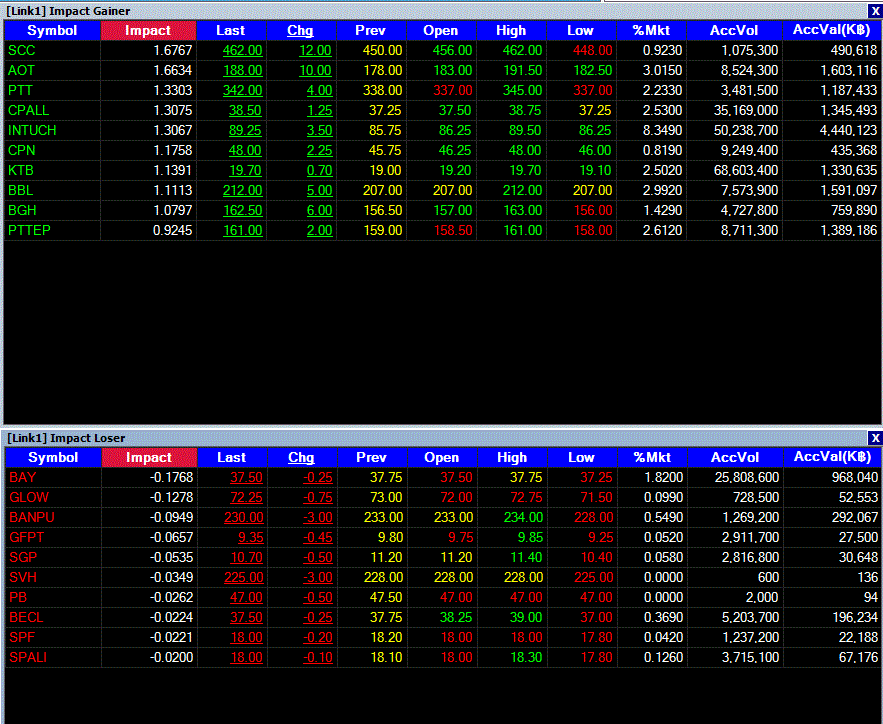Select the AOT symbol
Viewport: 883px width, 724px height.
tap(21, 70)
